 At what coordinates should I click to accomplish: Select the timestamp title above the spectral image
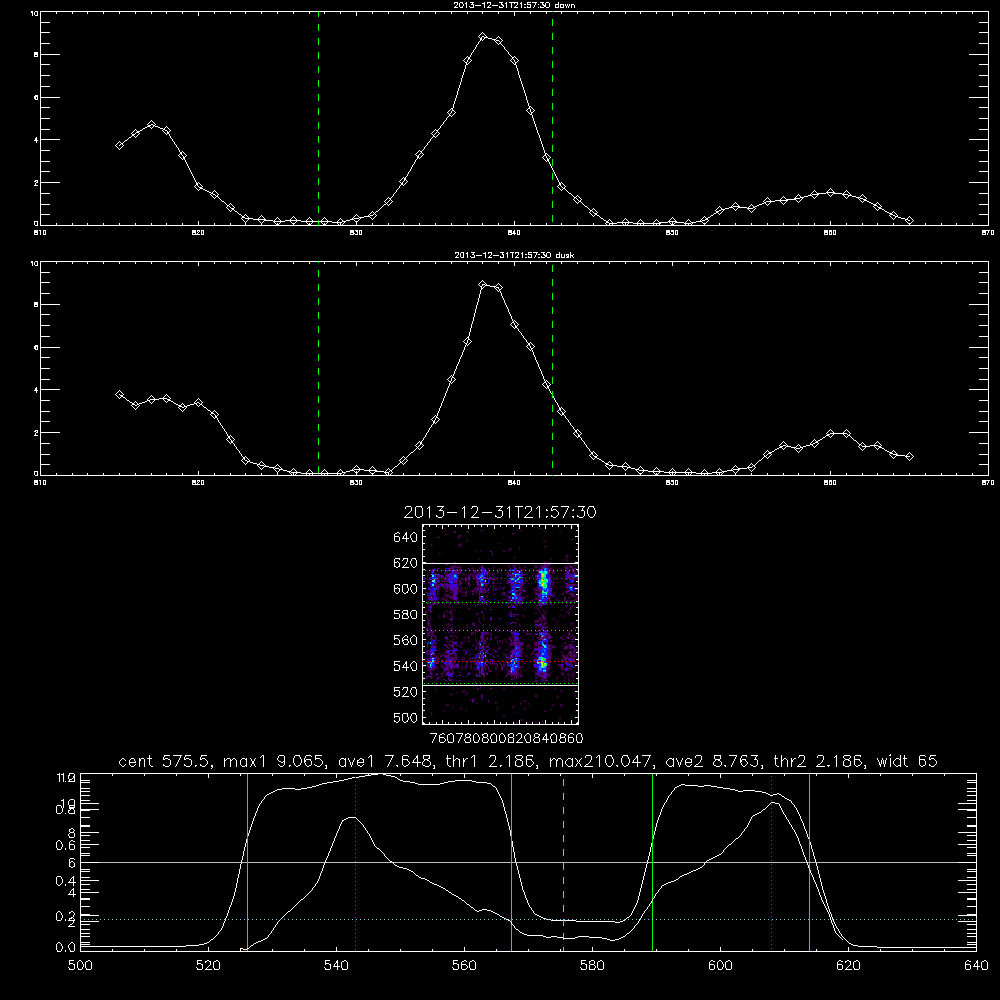(x=500, y=512)
